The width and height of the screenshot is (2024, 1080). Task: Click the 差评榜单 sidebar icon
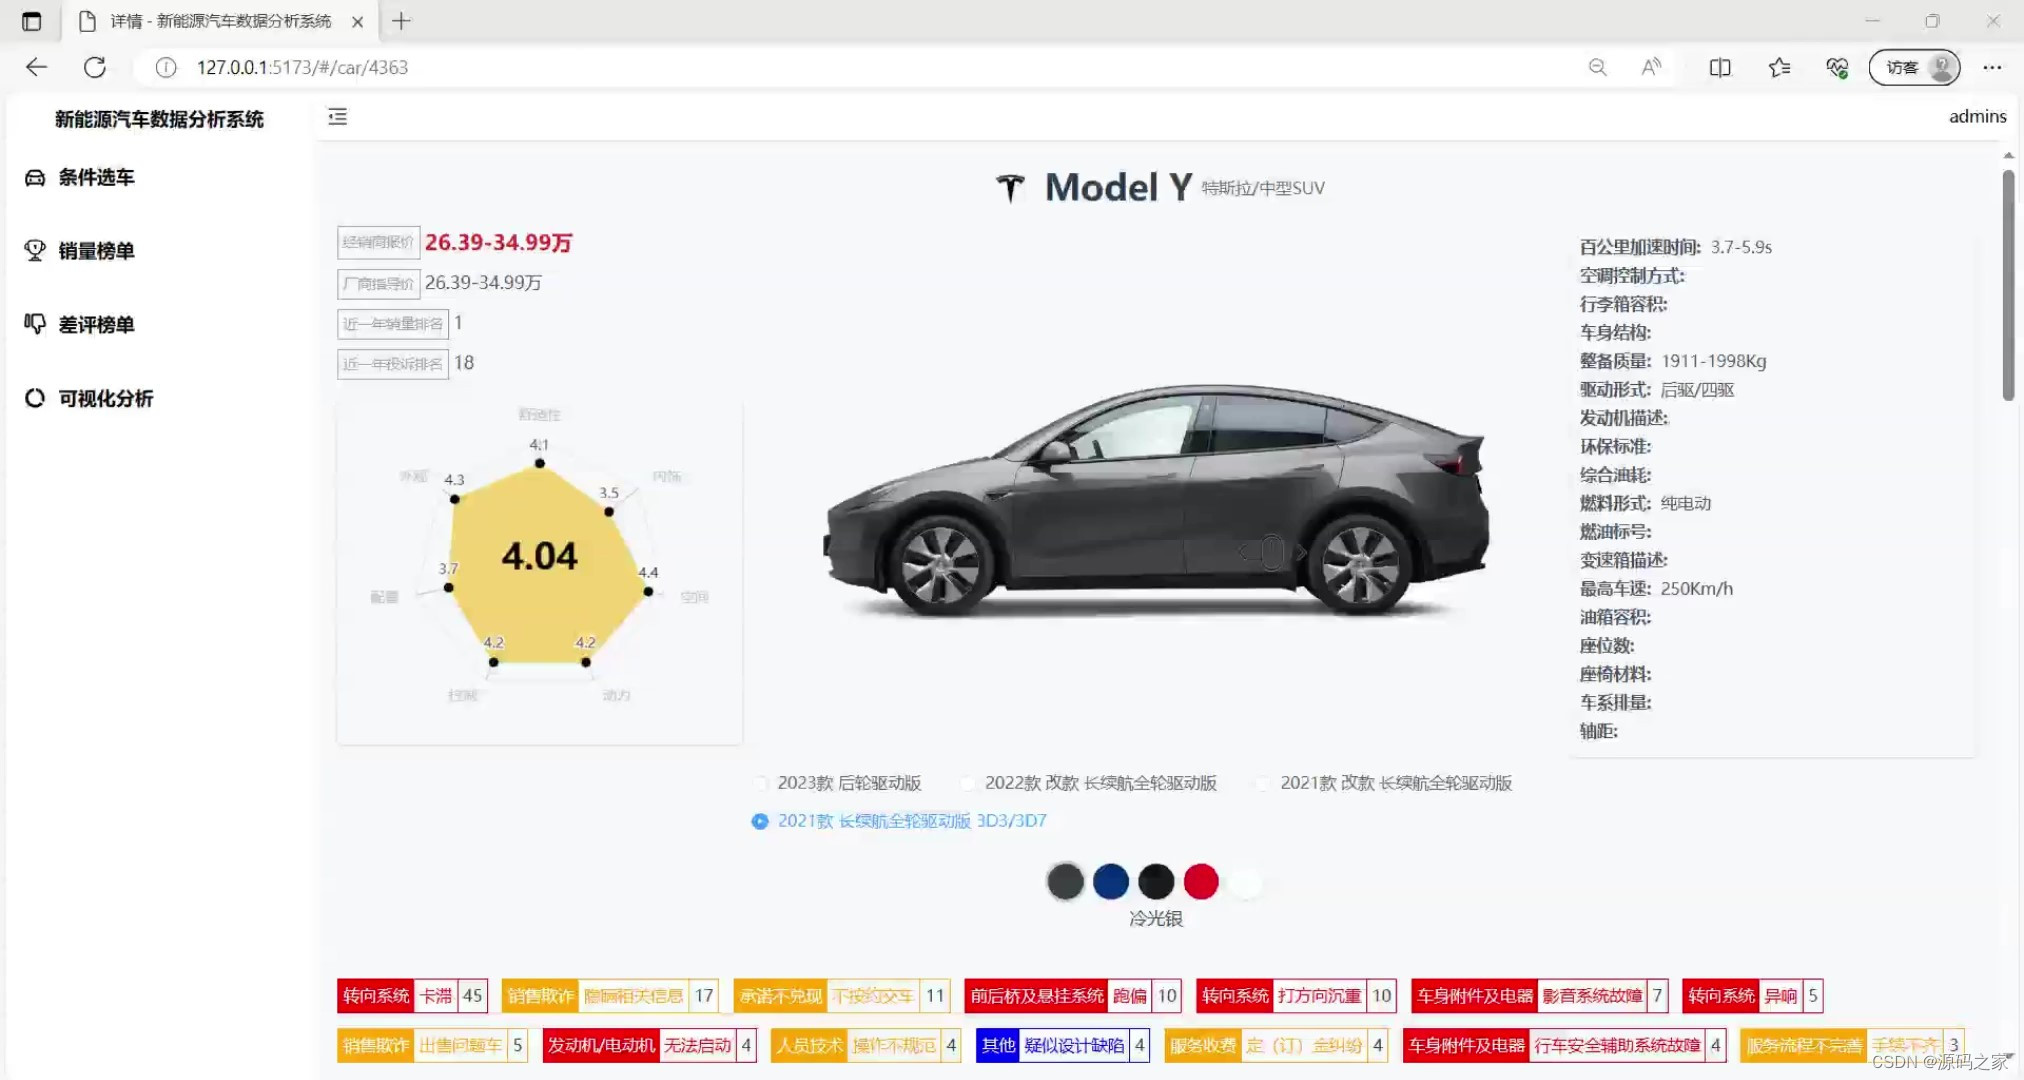pyautogui.click(x=33, y=324)
